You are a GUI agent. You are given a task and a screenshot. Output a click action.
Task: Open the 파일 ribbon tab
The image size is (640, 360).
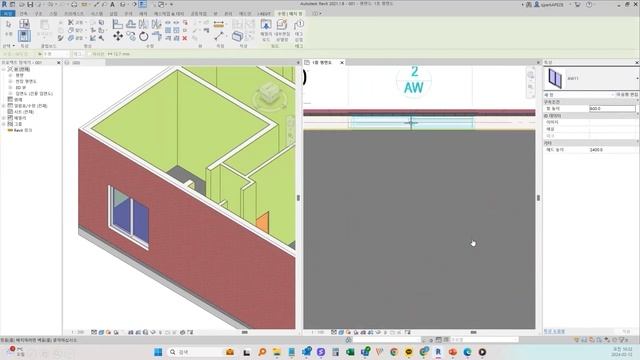pos(8,13)
